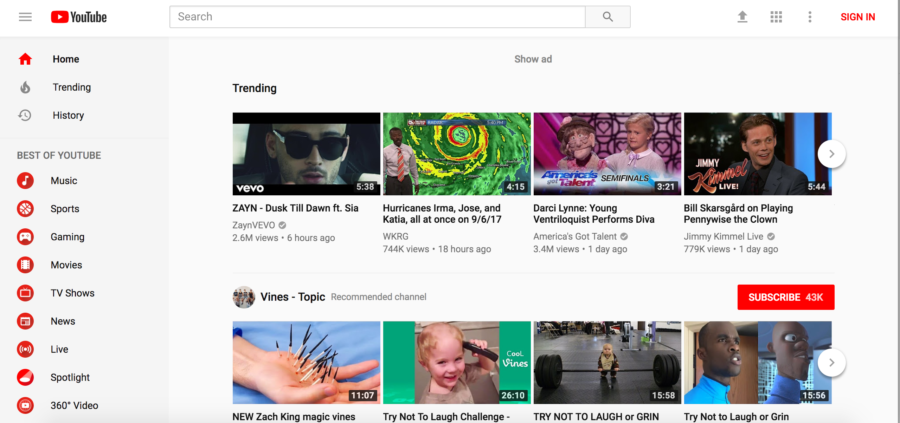Play the hurricane radar thumbnail
Viewport: 900px width, 423px height.
pos(457,154)
